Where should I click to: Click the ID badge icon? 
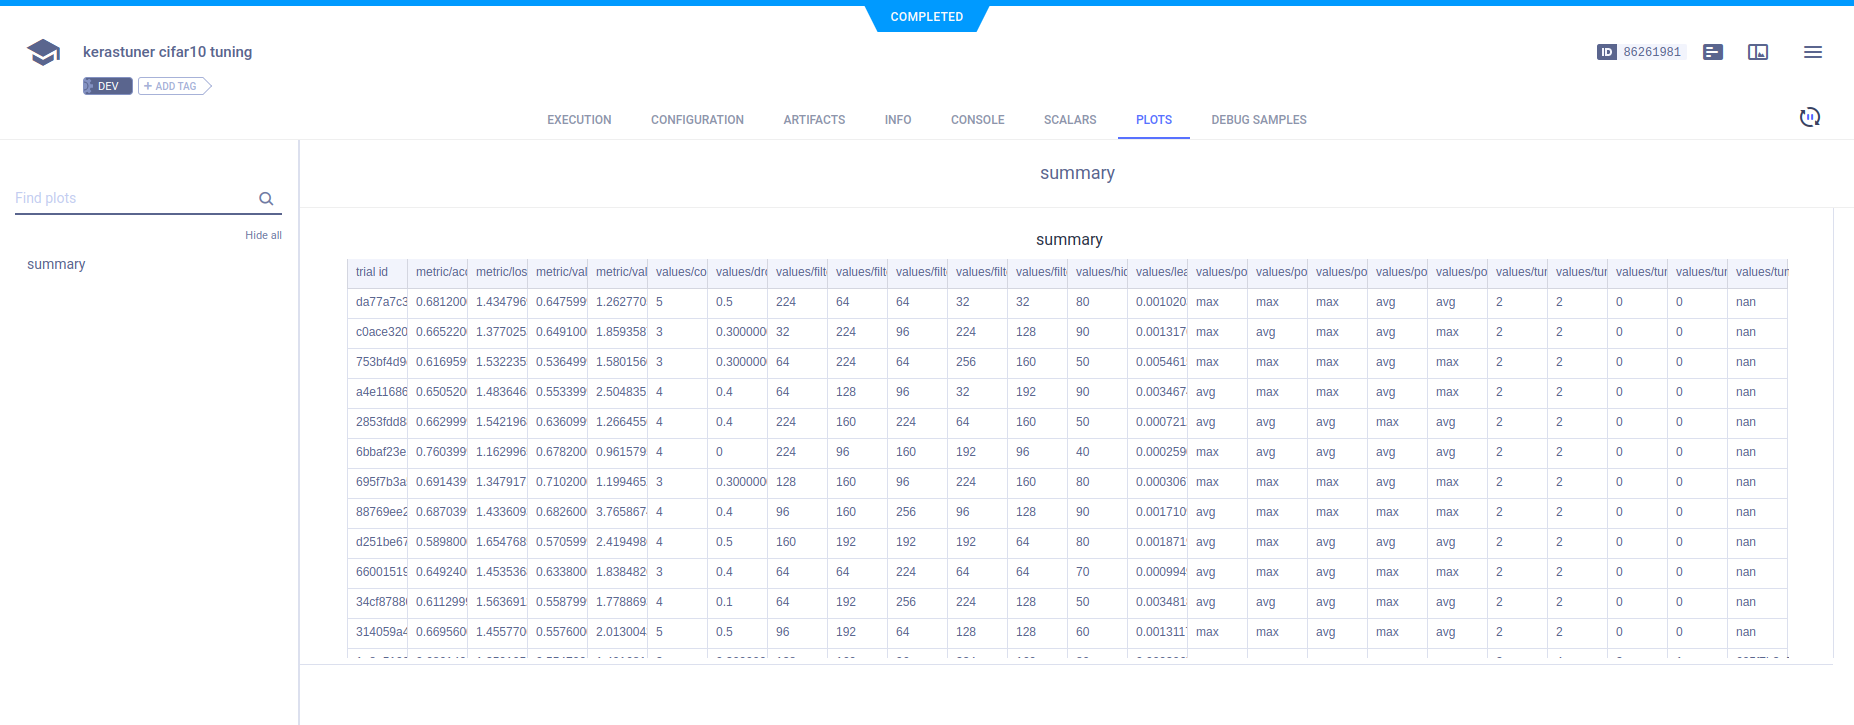(1606, 52)
